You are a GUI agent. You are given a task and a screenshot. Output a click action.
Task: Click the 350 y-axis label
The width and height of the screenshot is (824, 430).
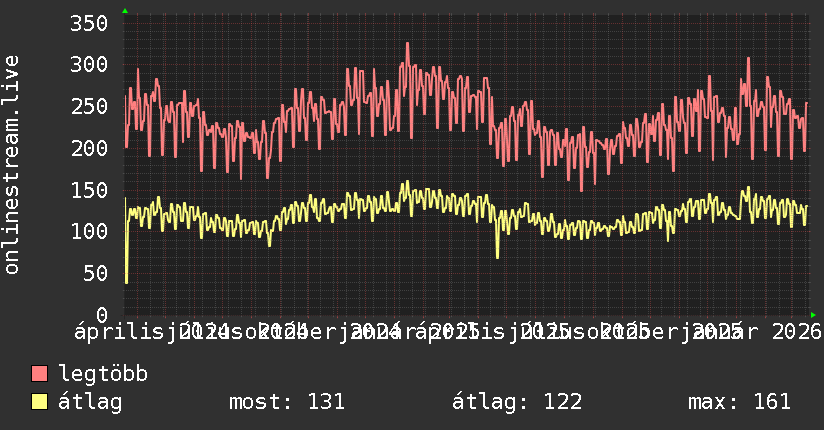pyautogui.click(x=89, y=23)
